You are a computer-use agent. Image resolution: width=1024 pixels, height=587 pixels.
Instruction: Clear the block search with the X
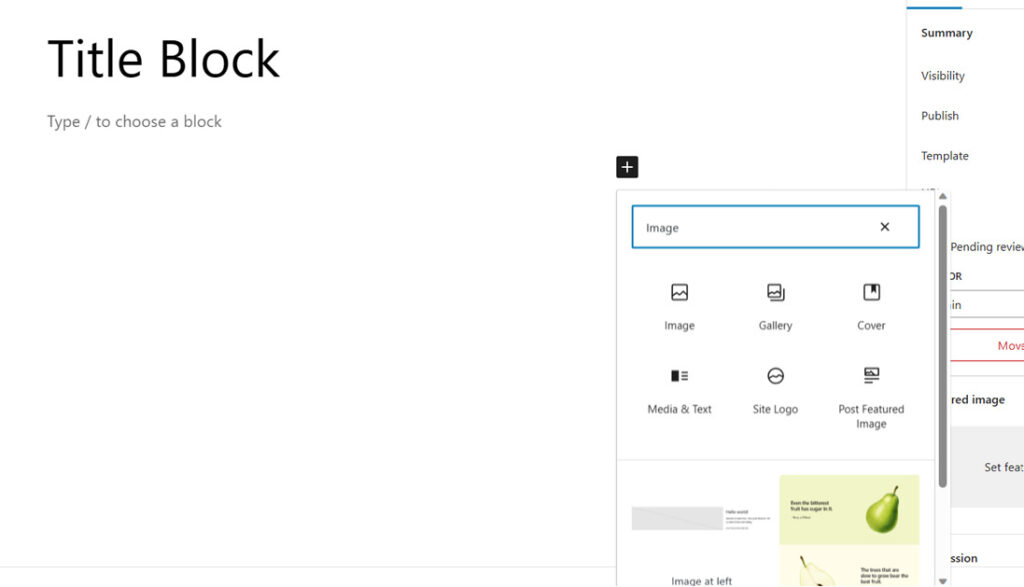[885, 227]
